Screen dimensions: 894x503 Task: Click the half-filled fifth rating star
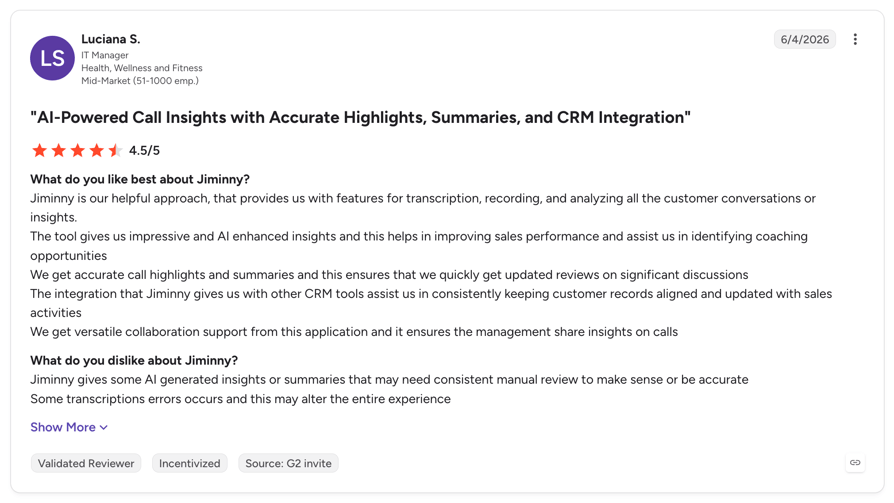(x=115, y=151)
